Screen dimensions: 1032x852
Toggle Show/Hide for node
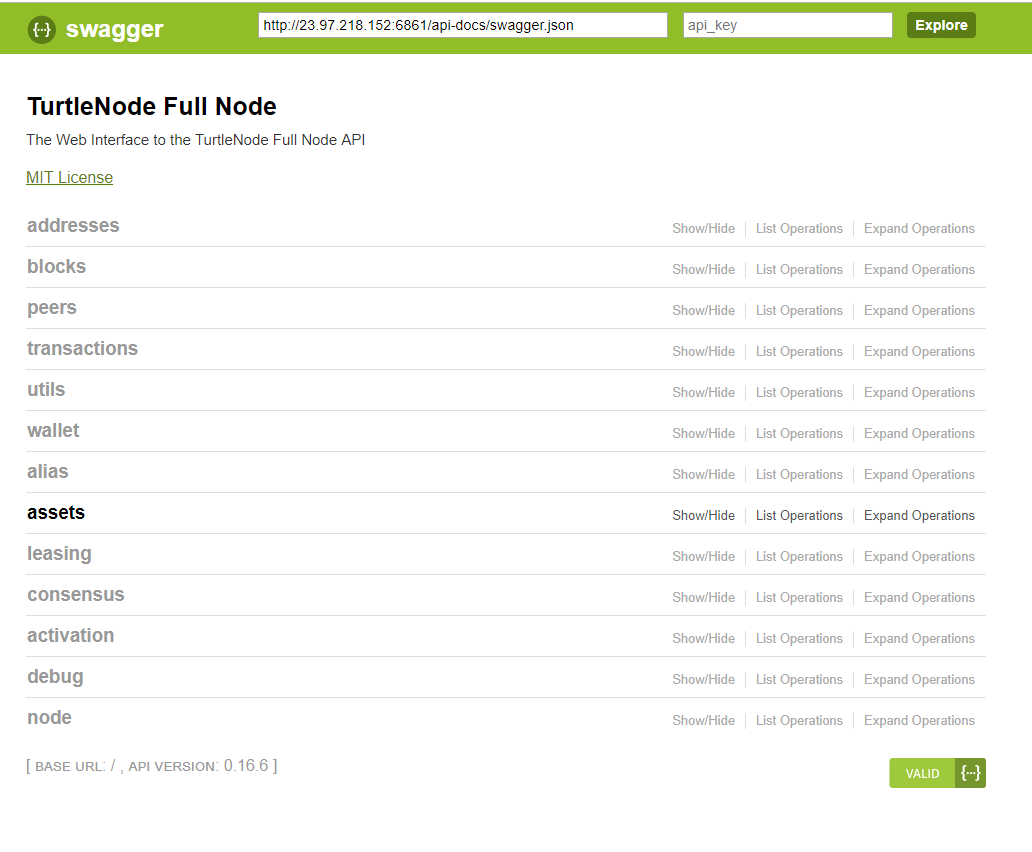[704, 720]
